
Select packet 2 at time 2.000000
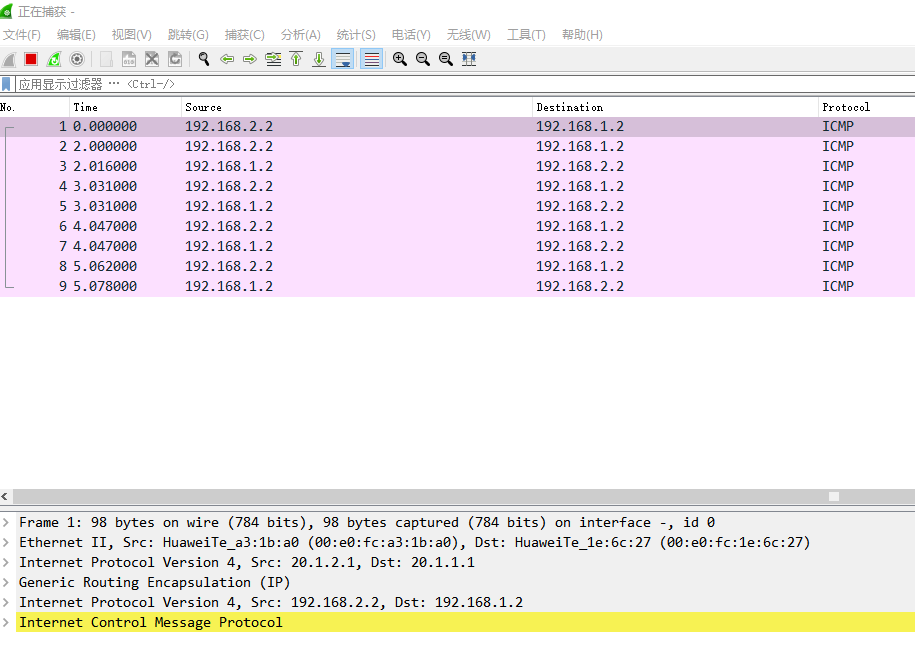click(458, 147)
